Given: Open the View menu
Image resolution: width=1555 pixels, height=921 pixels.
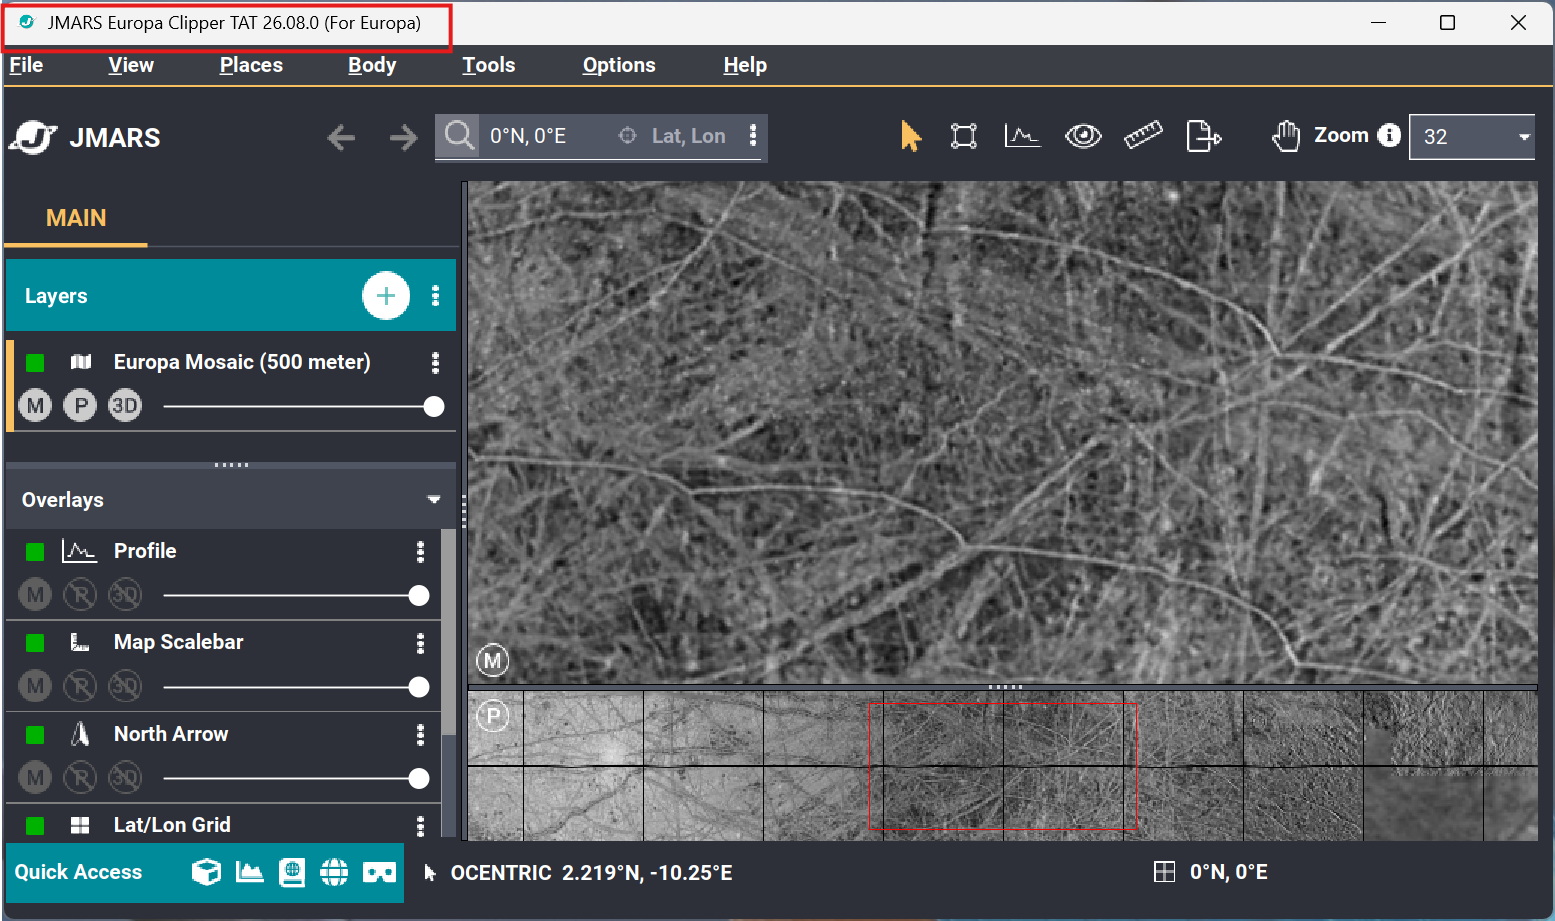Looking at the screenshot, I should pos(131,65).
